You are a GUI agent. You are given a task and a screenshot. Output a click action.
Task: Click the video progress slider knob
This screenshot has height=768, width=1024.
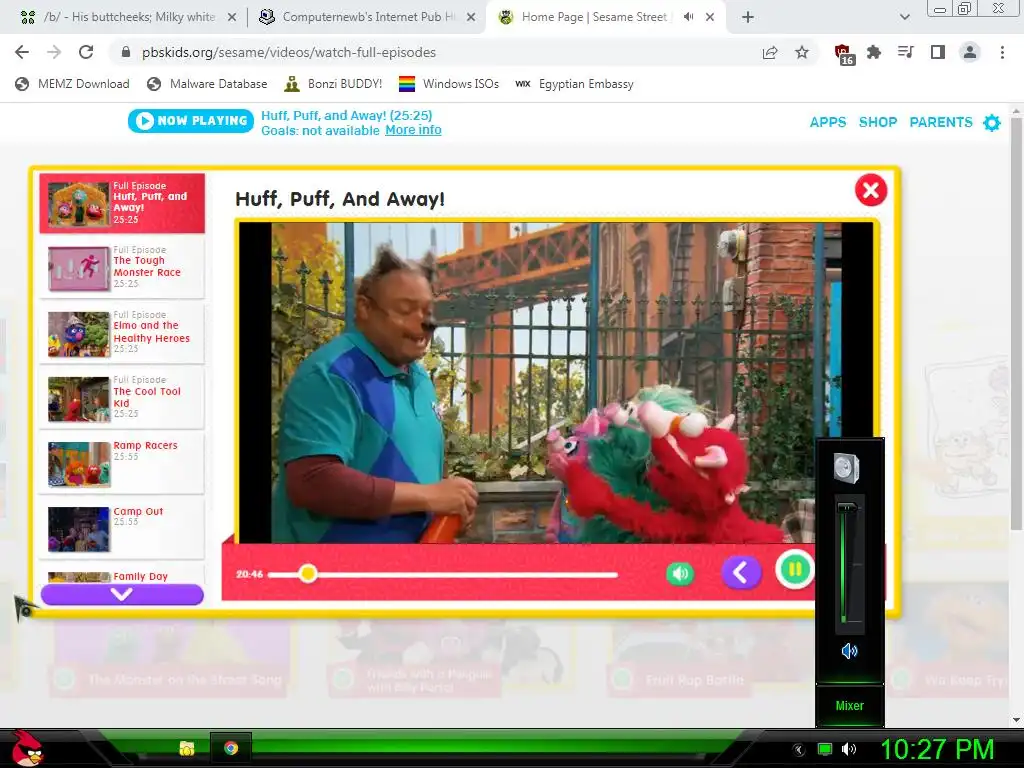(x=308, y=573)
